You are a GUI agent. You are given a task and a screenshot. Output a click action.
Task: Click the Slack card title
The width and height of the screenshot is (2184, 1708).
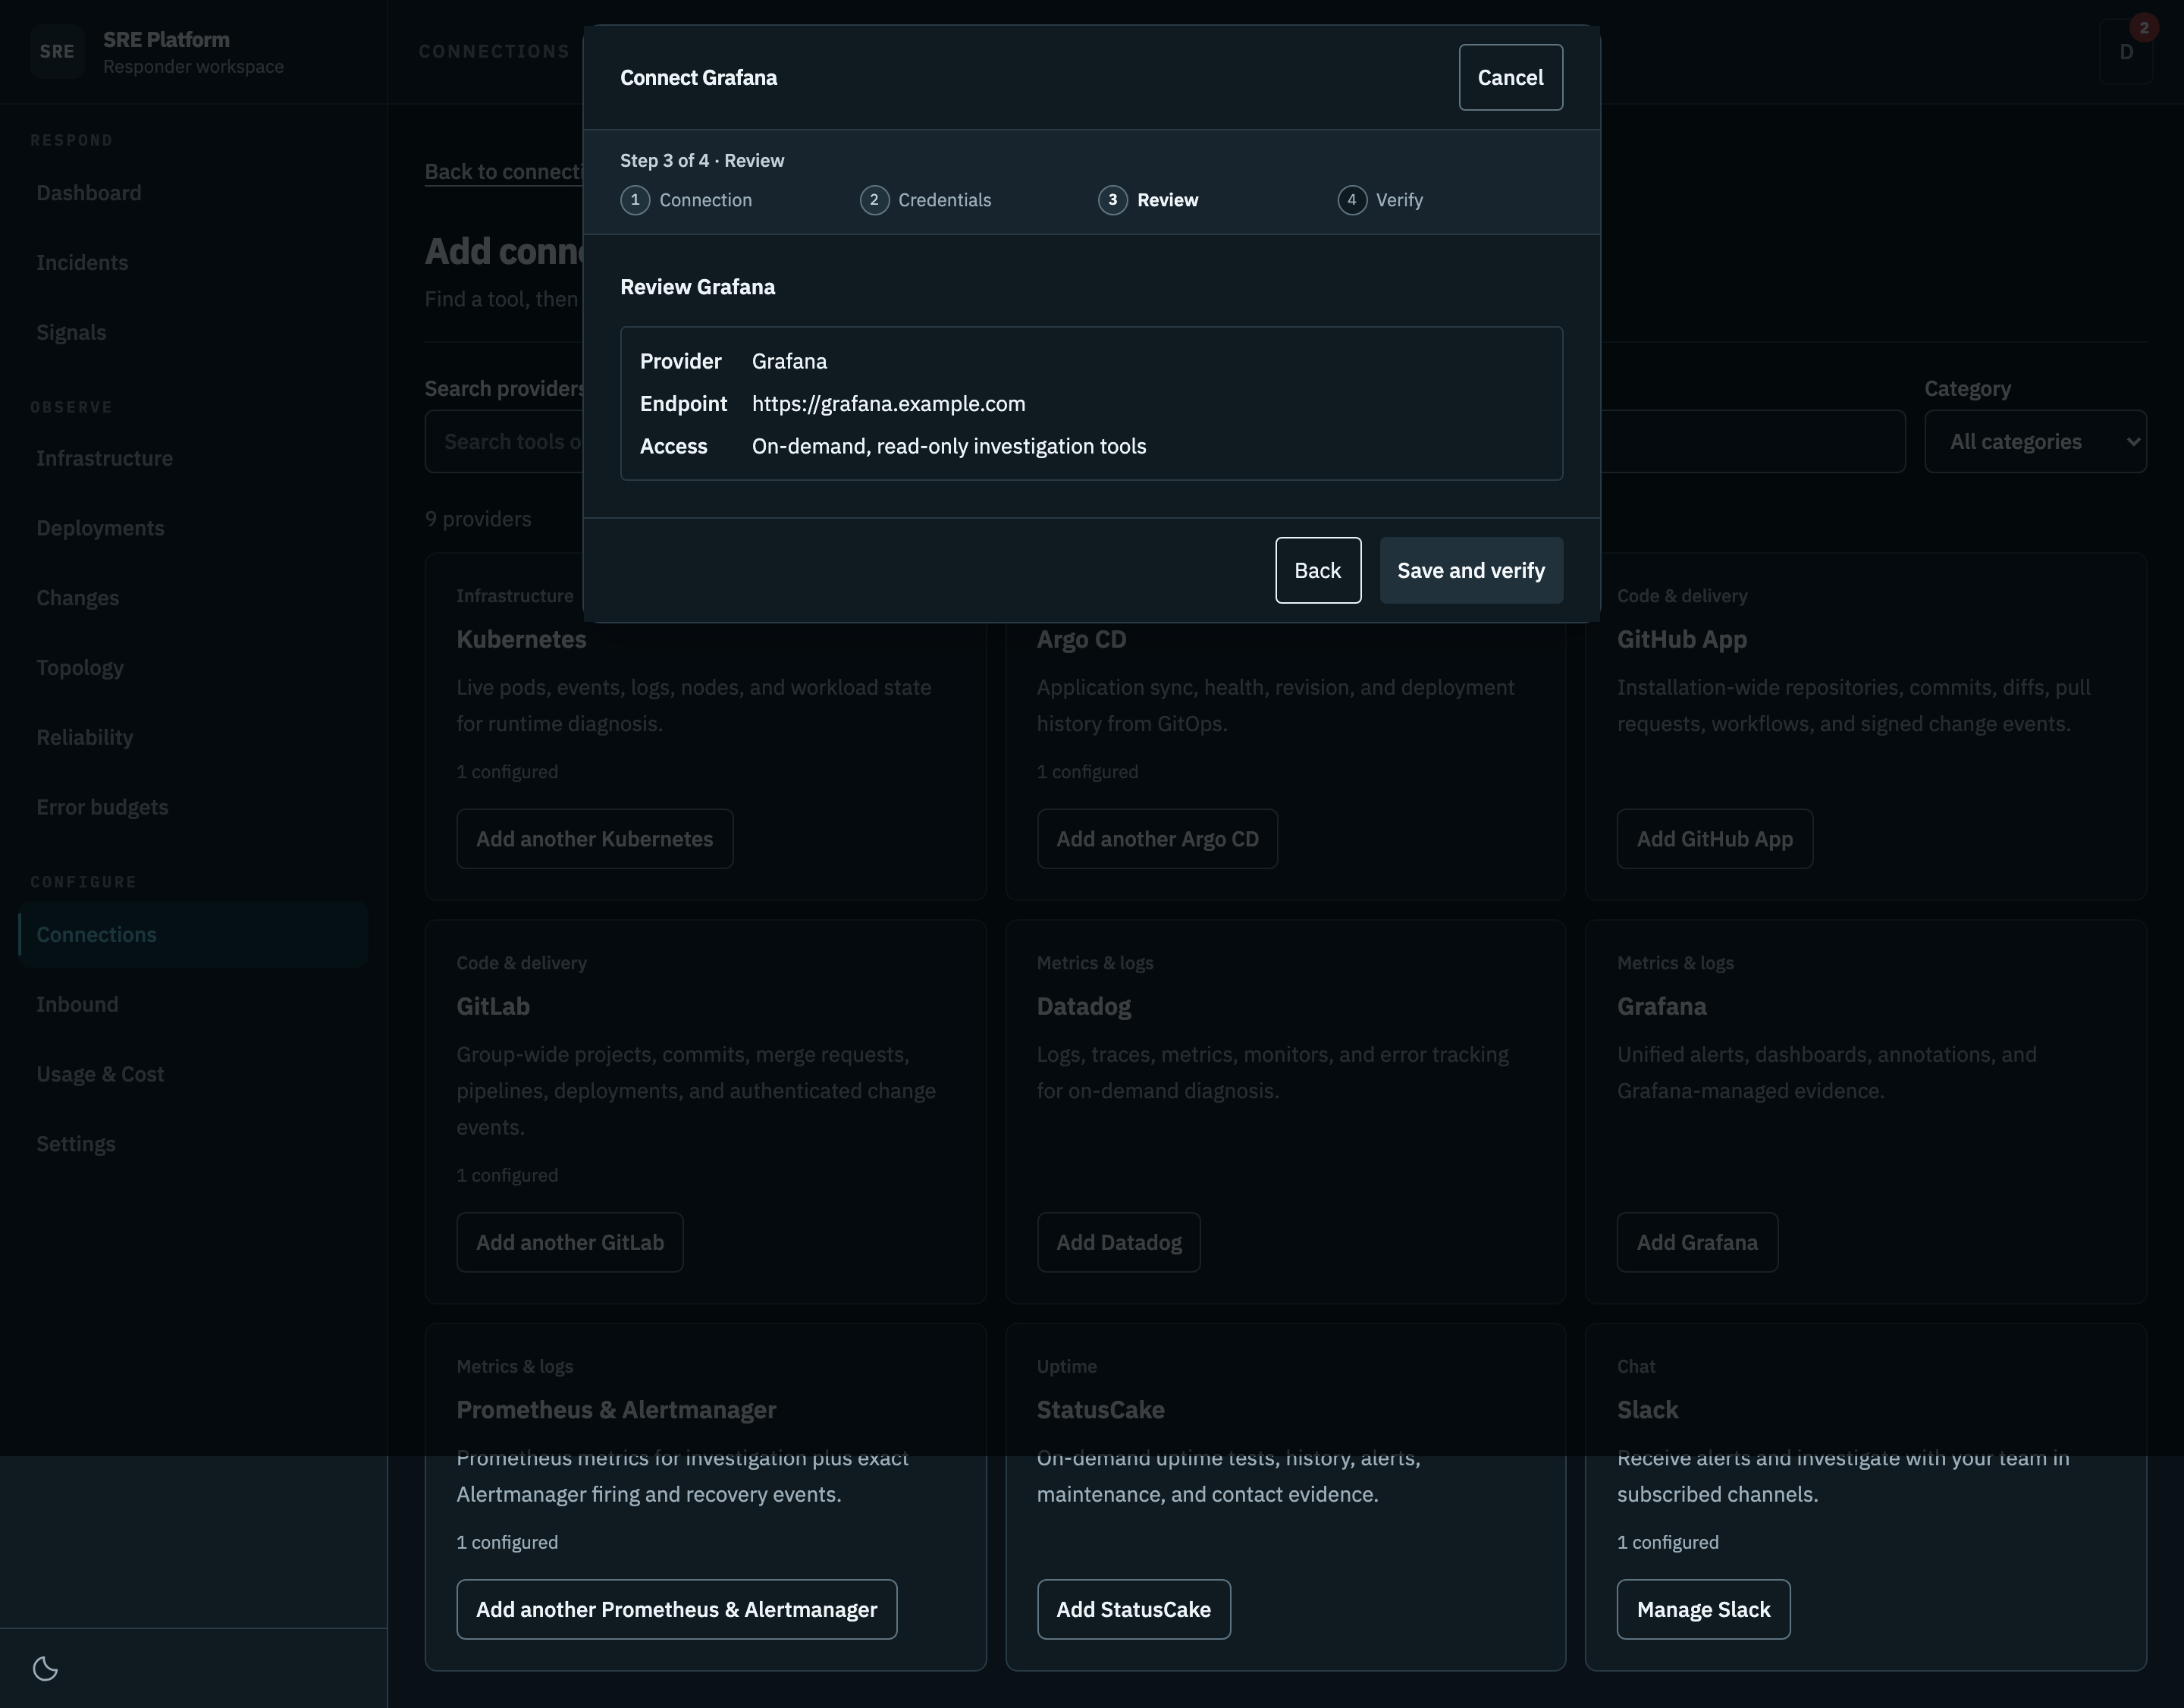1647,1410
